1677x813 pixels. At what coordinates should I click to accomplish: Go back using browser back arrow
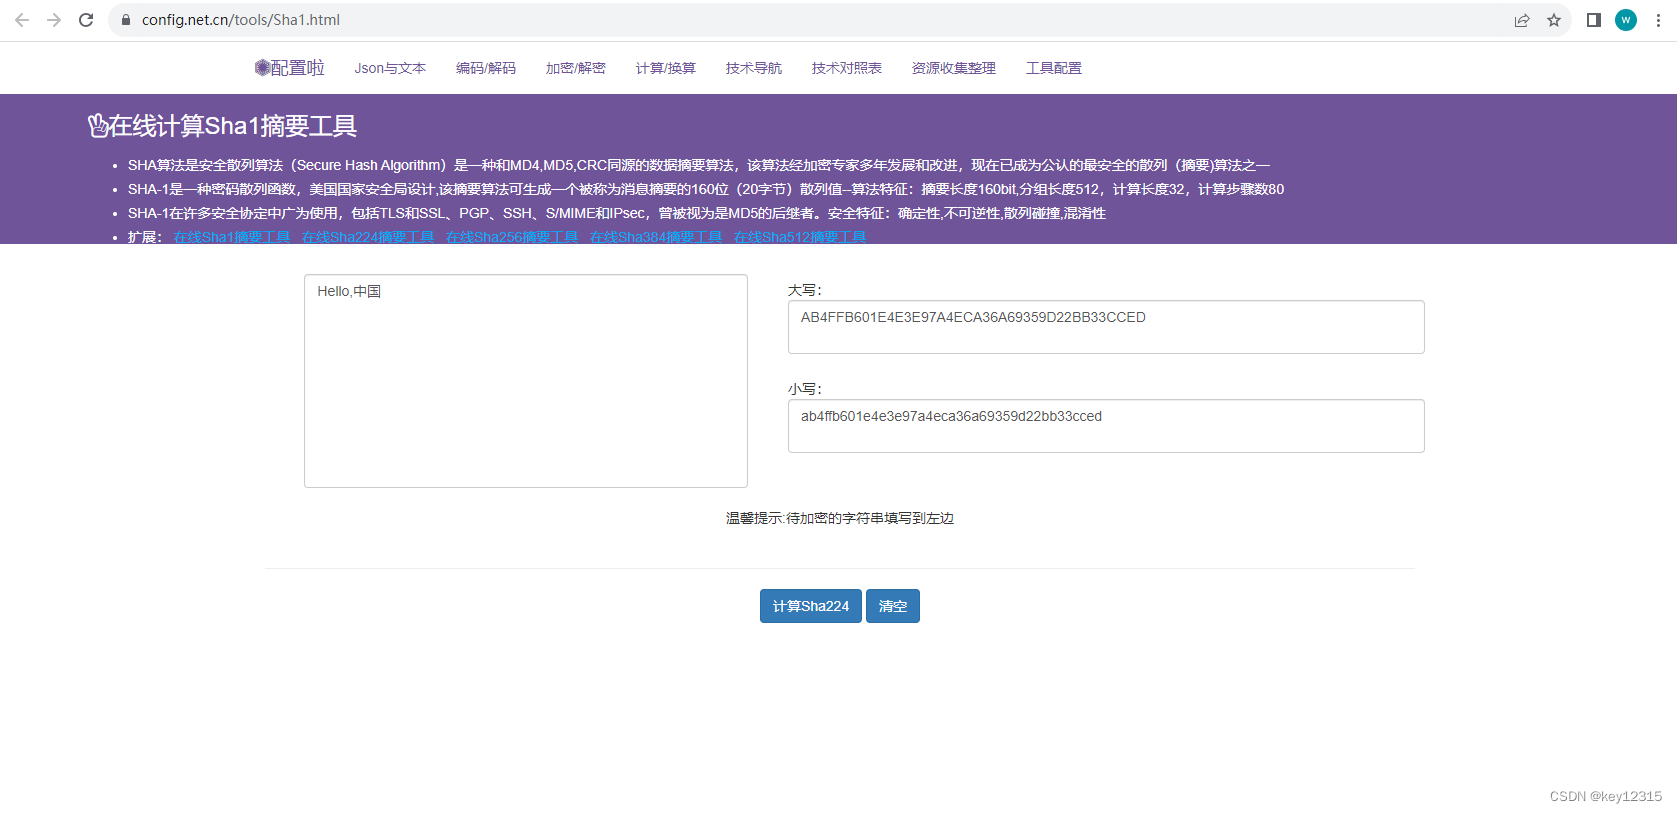(x=22, y=20)
